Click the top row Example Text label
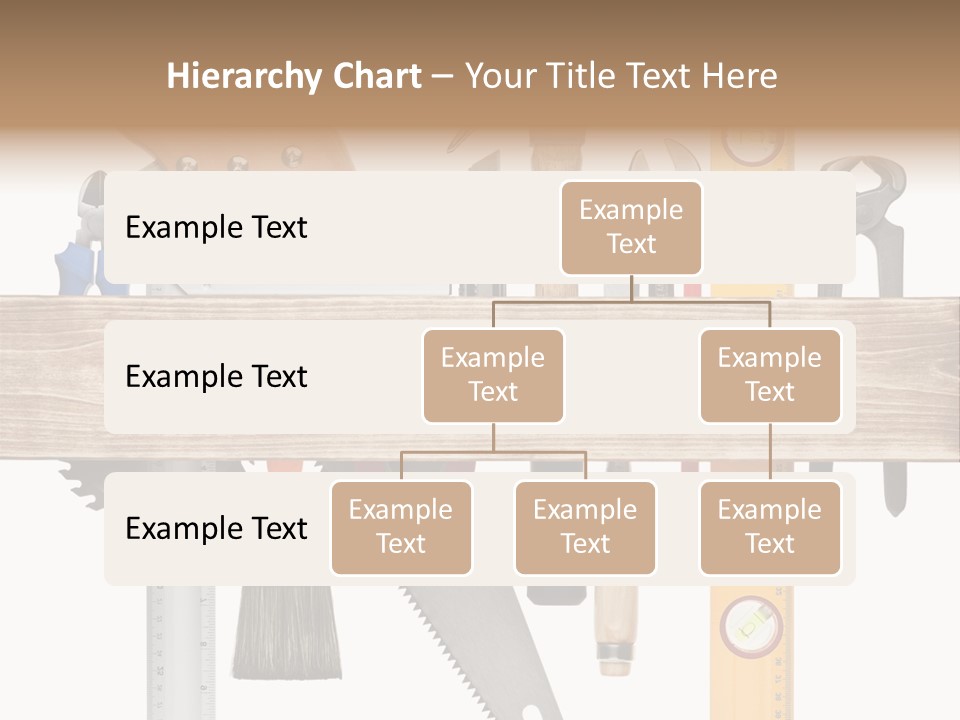960x720 pixels. pyautogui.click(x=215, y=228)
